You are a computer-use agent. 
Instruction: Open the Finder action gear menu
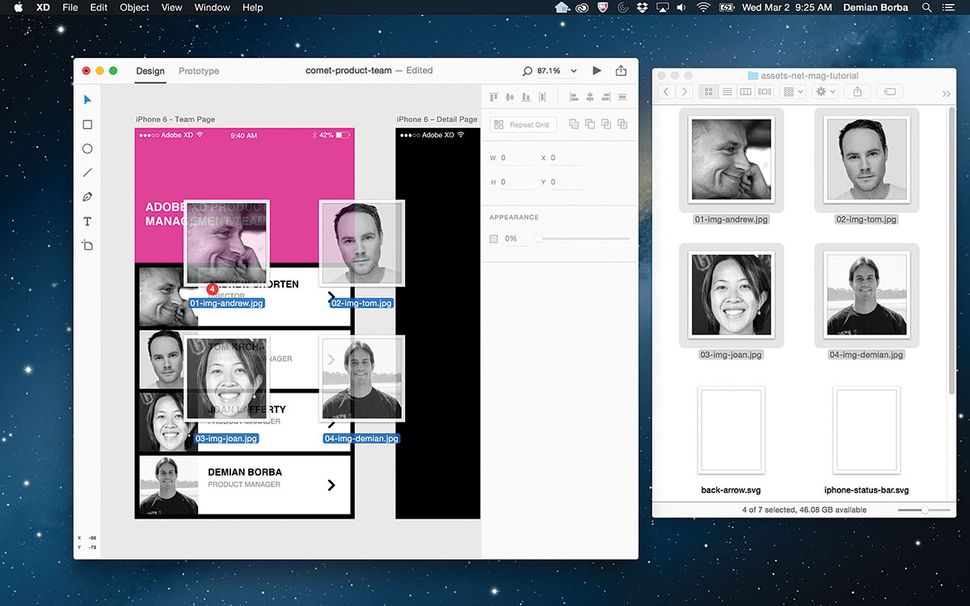pyautogui.click(x=824, y=91)
